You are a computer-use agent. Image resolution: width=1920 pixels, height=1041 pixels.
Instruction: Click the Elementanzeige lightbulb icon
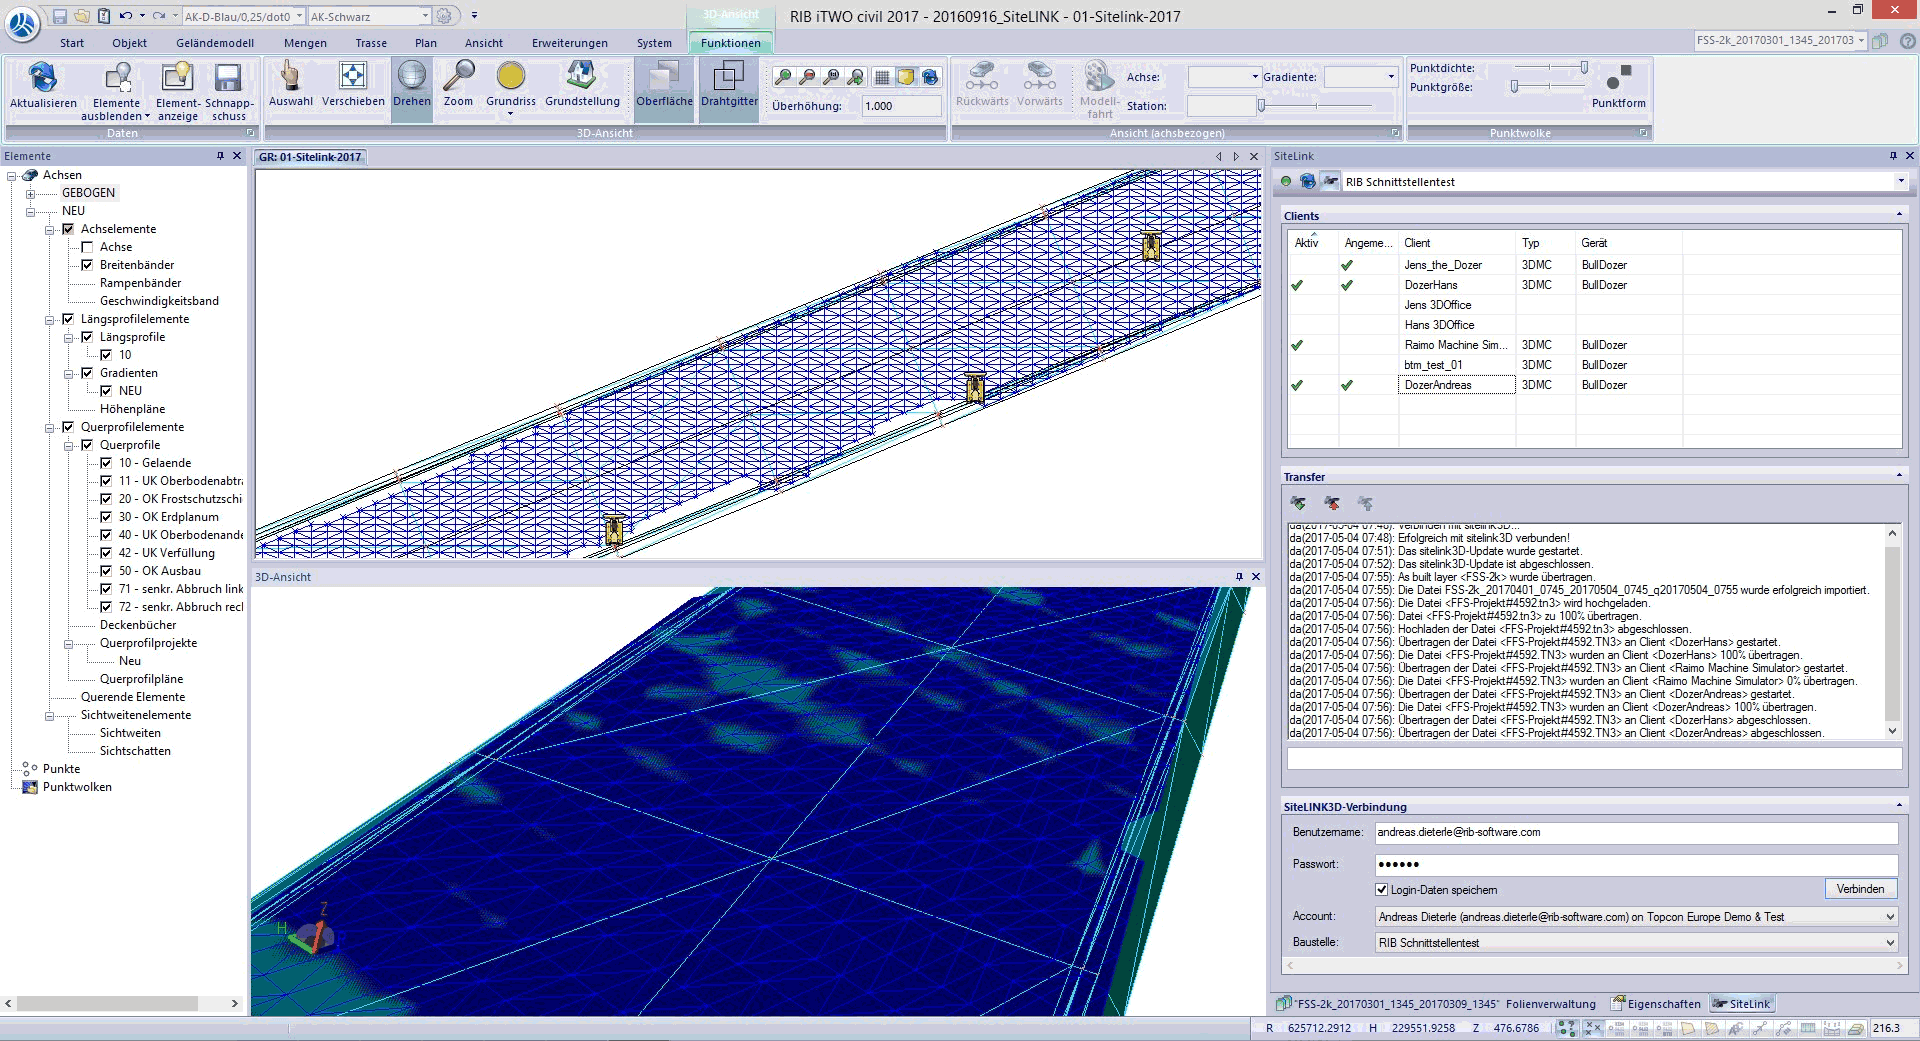point(177,78)
